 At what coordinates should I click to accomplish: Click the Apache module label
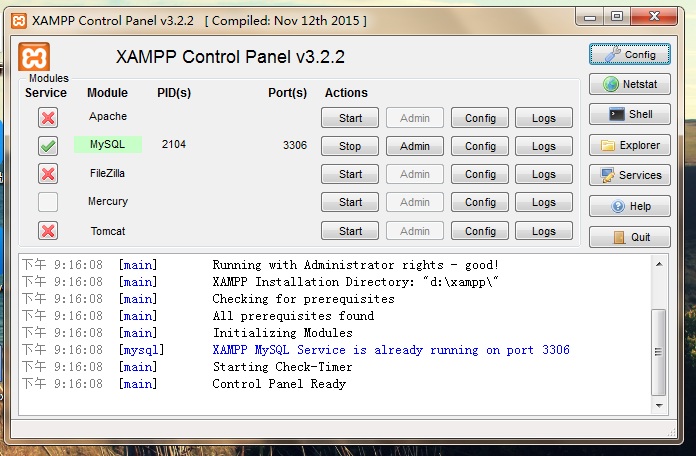(x=108, y=116)
